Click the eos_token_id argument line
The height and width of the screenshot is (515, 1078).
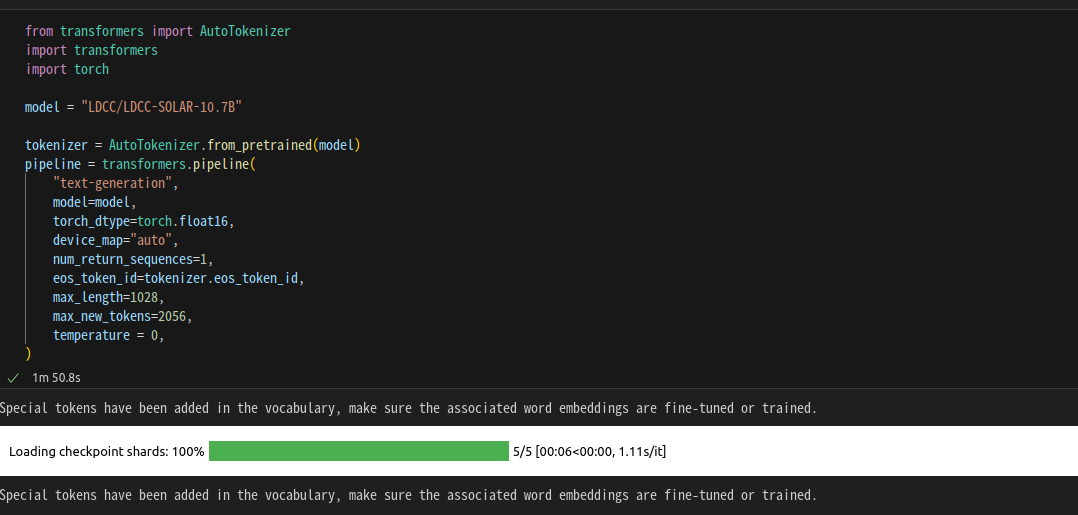177,278
